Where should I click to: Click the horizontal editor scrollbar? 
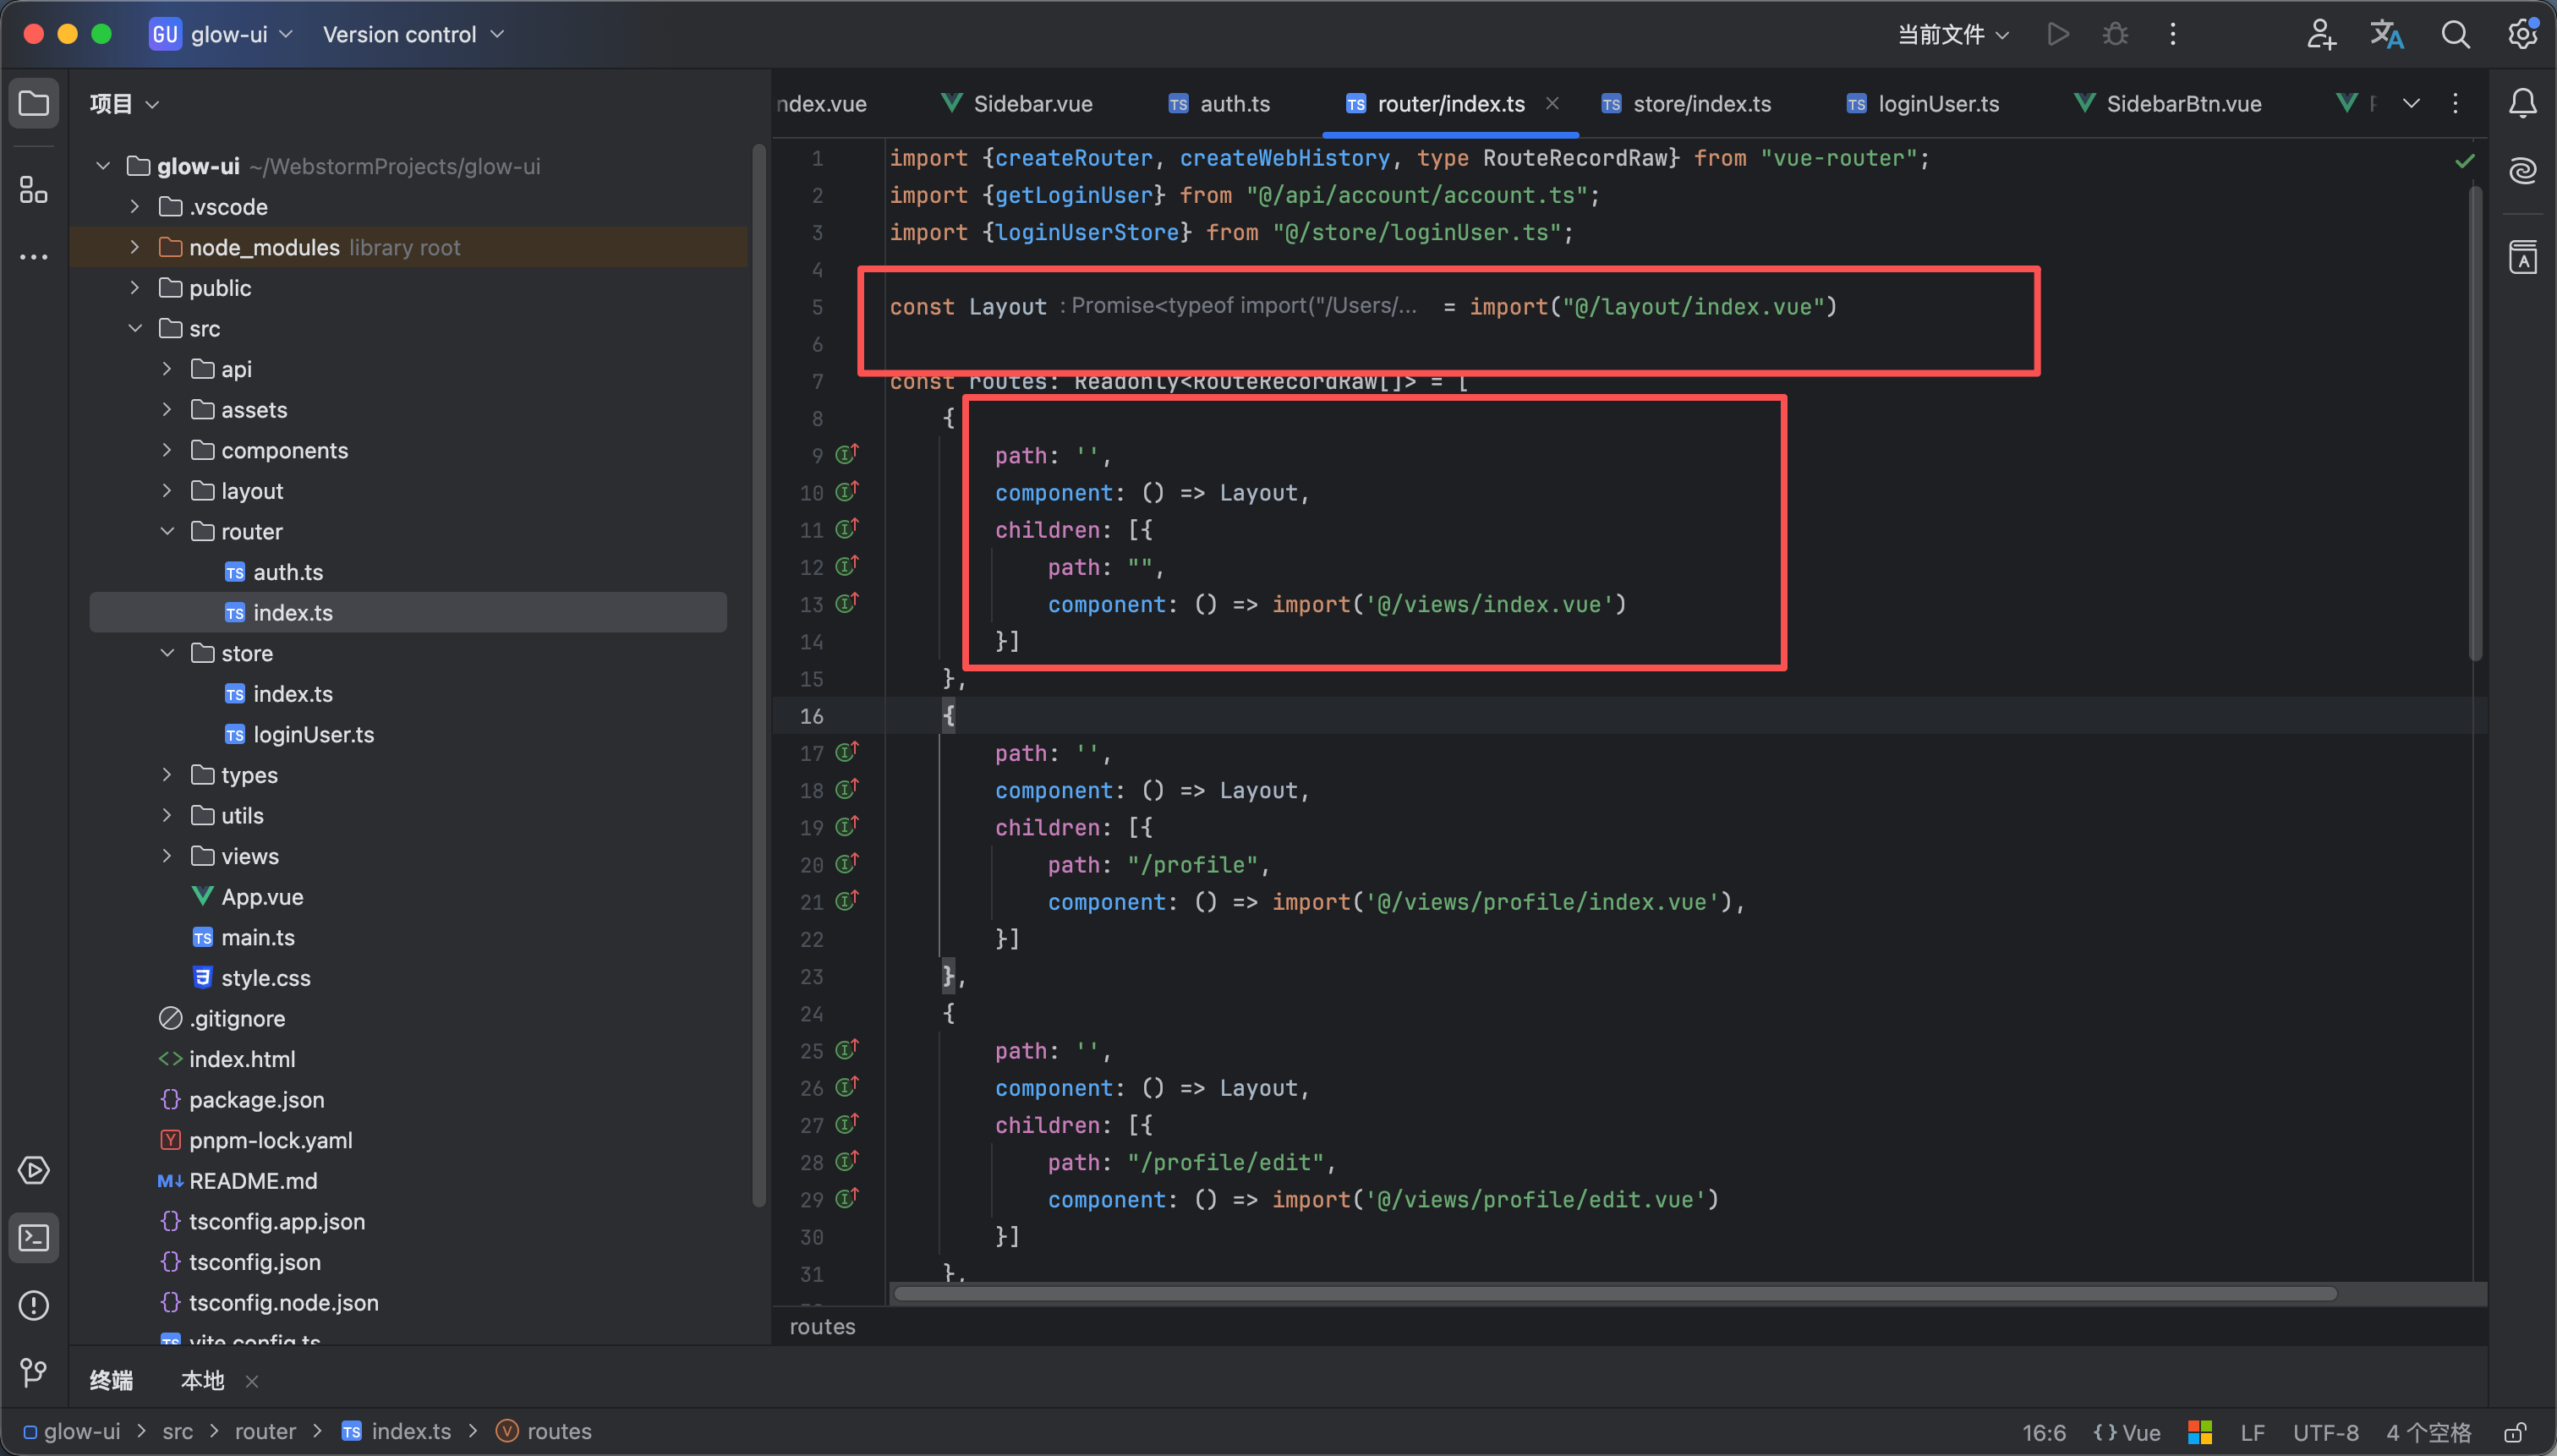(x=1614, y=1294)
